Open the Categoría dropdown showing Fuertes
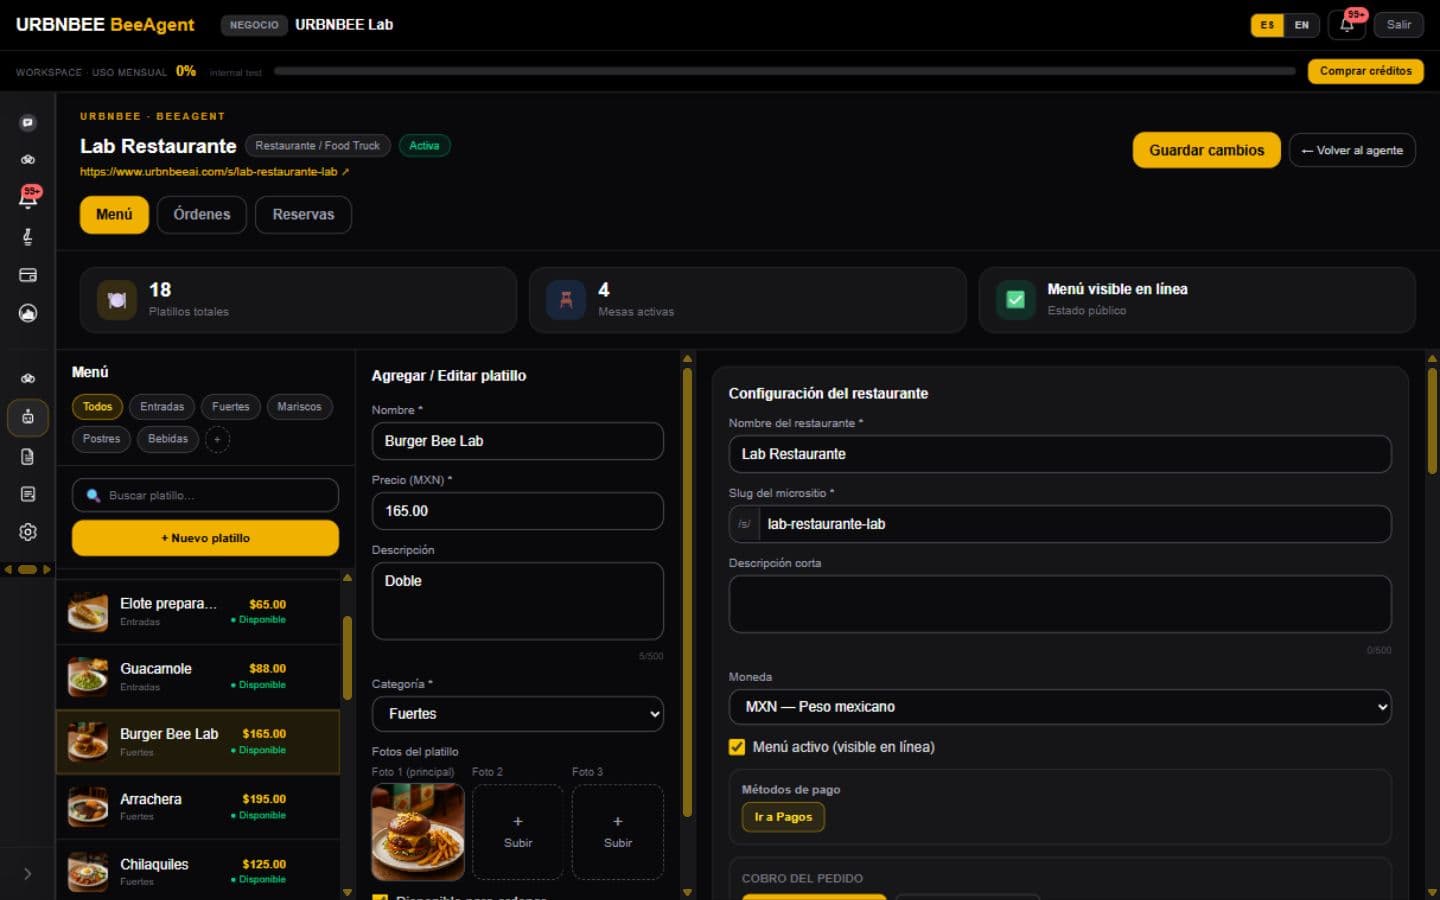The height and width of the screenshot is (900, 1440). point(517,714)
